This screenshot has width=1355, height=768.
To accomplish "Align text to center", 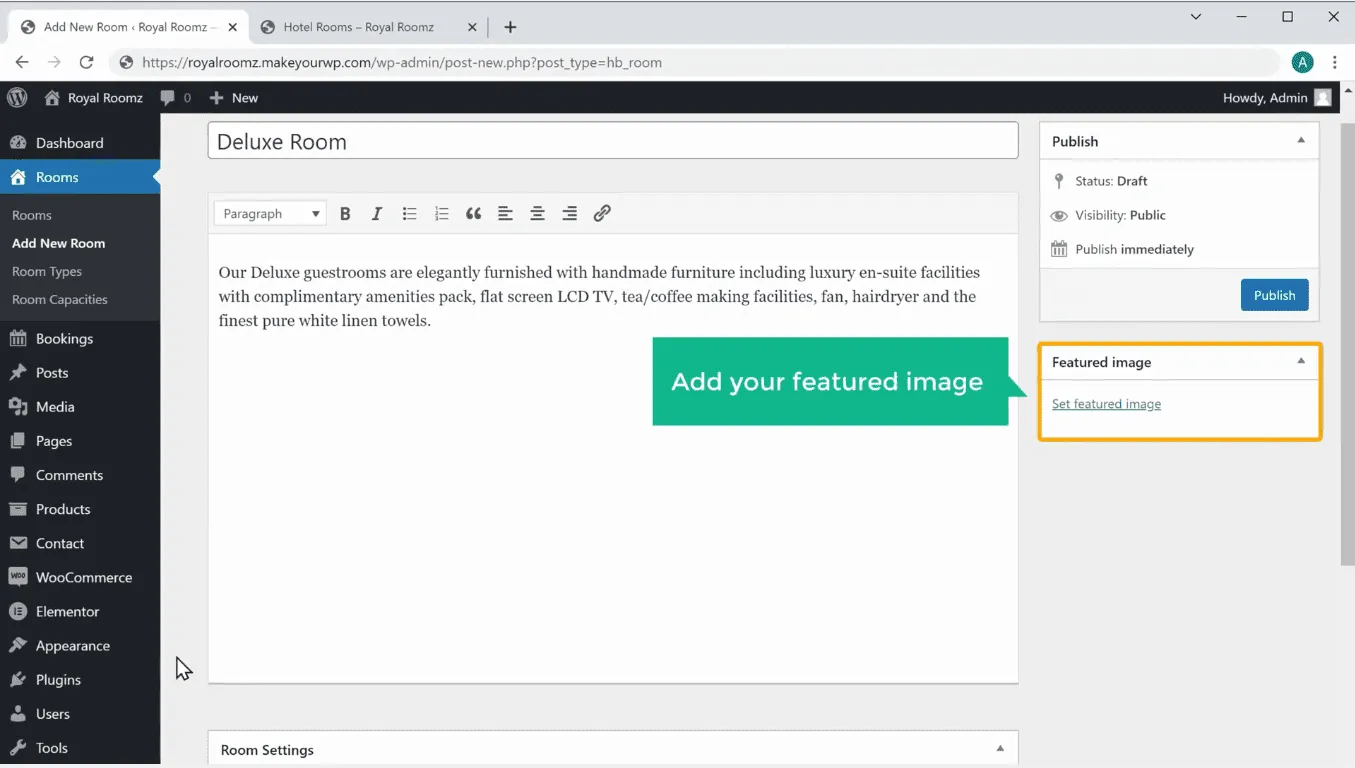I will click(x=537, y=214).
